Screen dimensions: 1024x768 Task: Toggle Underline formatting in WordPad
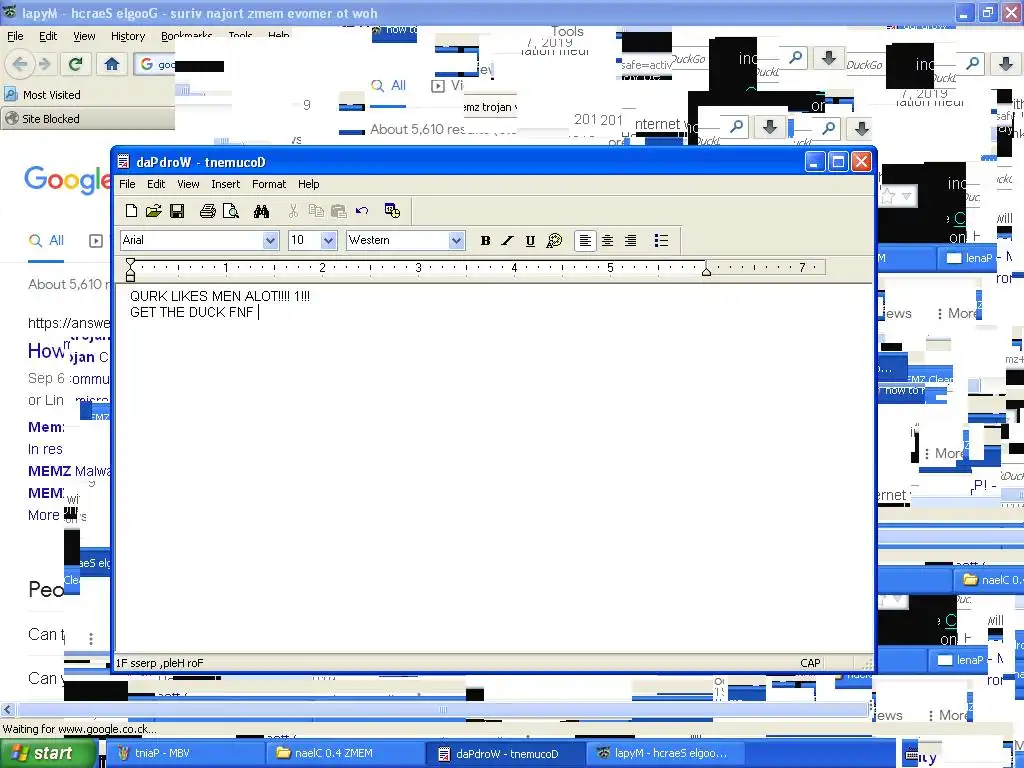pyautogui.click(x=530, y=240)
